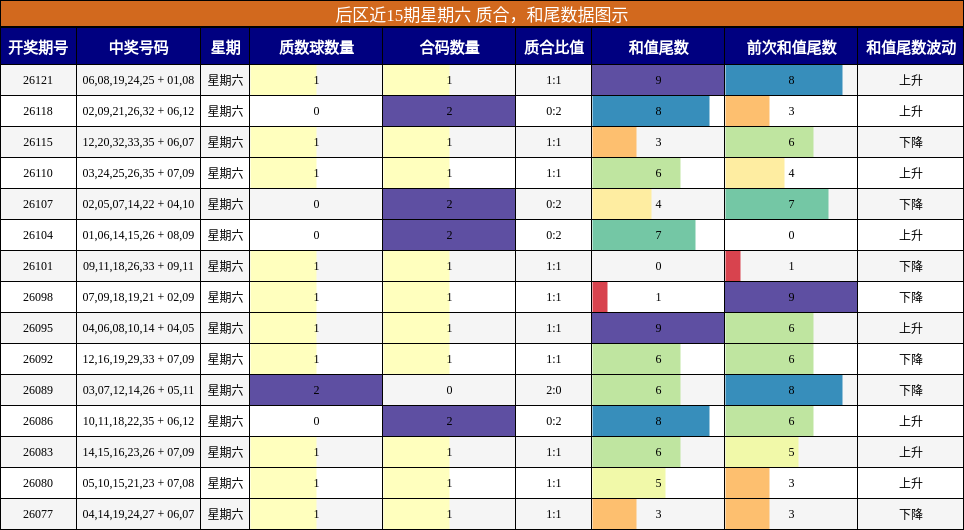Screen dimensions: 964x530
Task: Click the red 前次和值尾数 bar 1 in row 26101
Action: coord(733,266)
